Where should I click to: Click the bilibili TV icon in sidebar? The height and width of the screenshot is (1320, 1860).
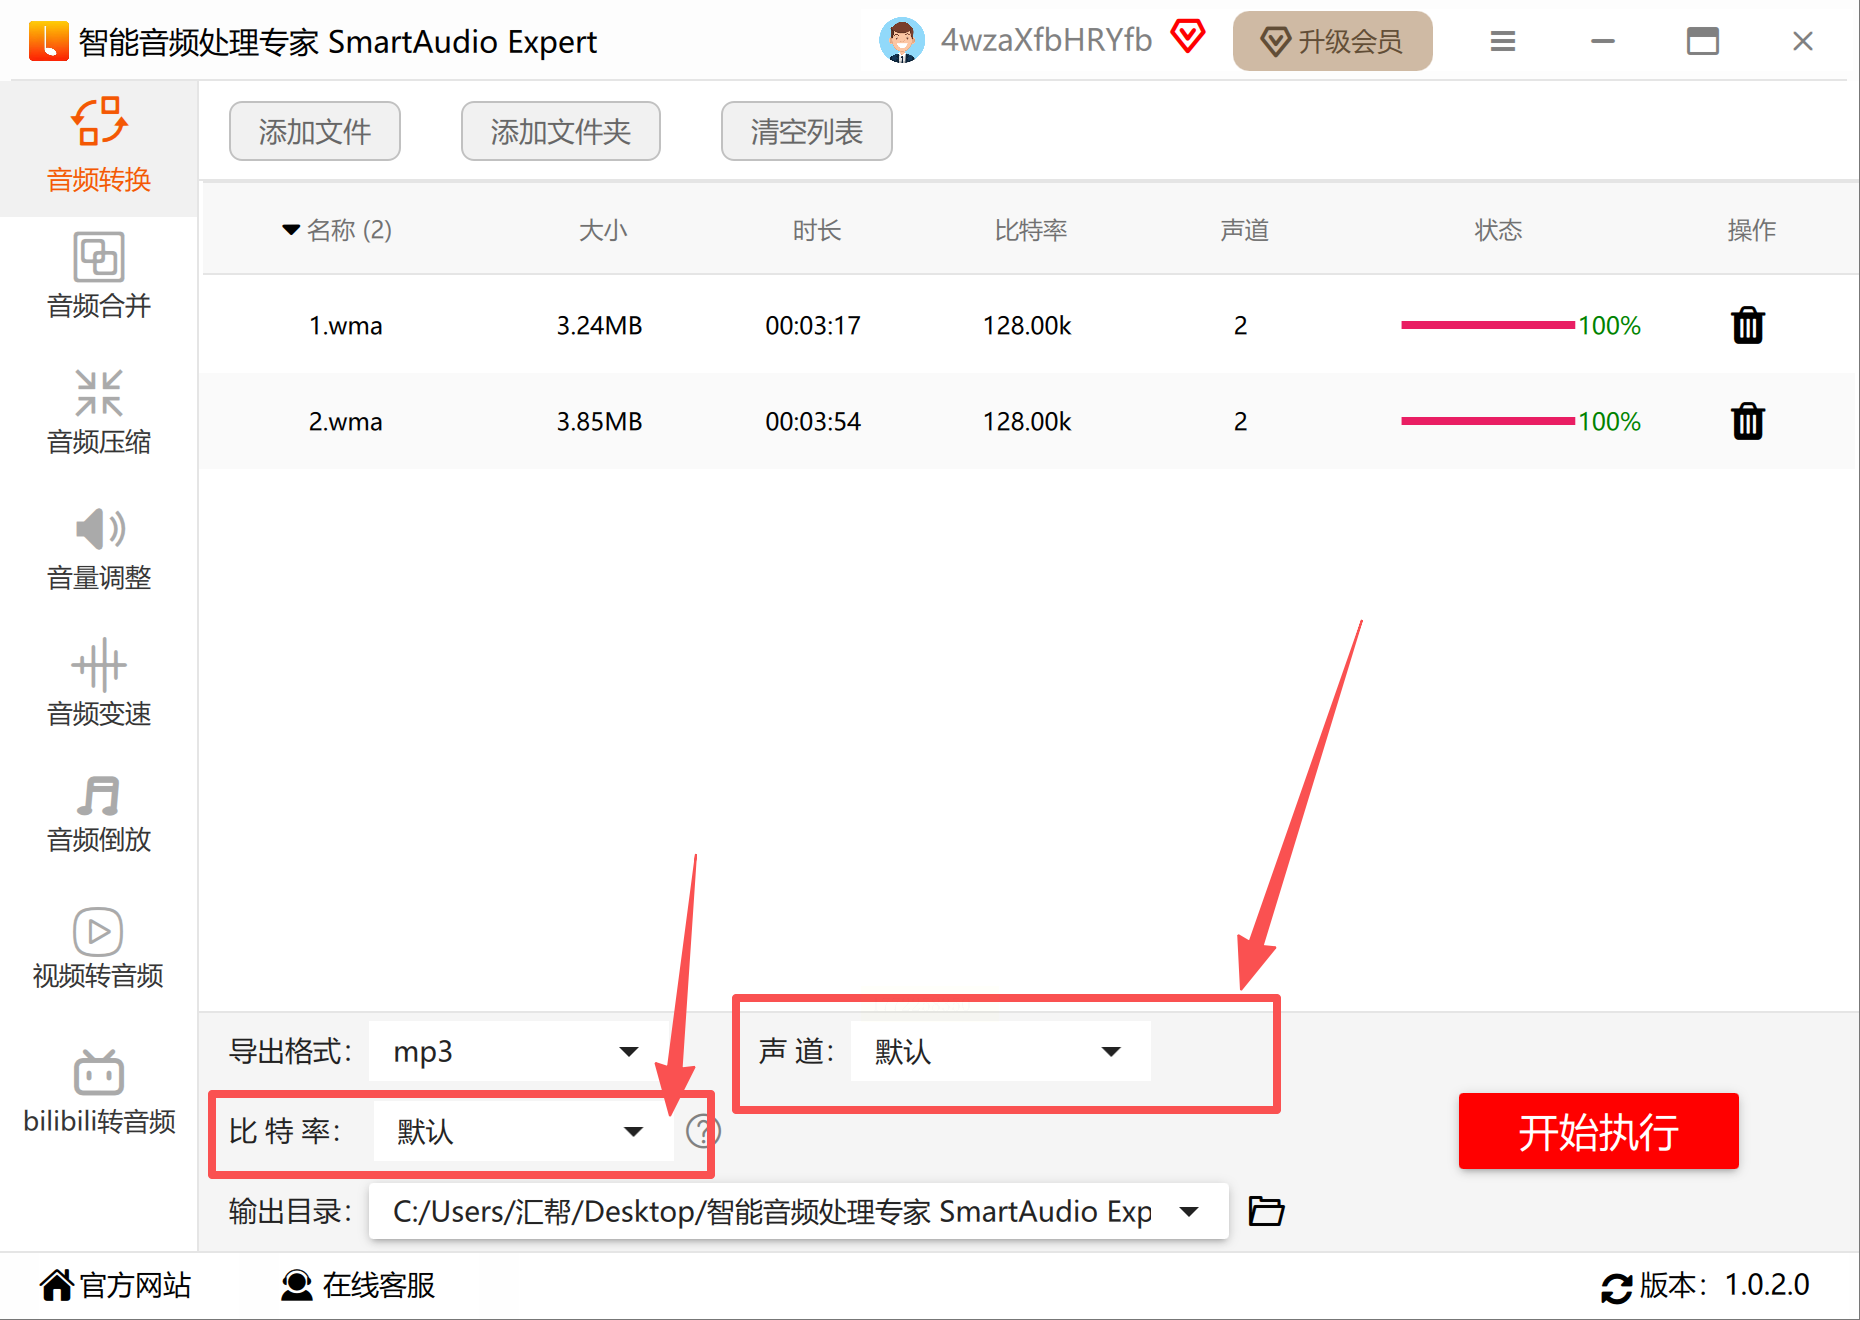click(x=98, y=1072)
